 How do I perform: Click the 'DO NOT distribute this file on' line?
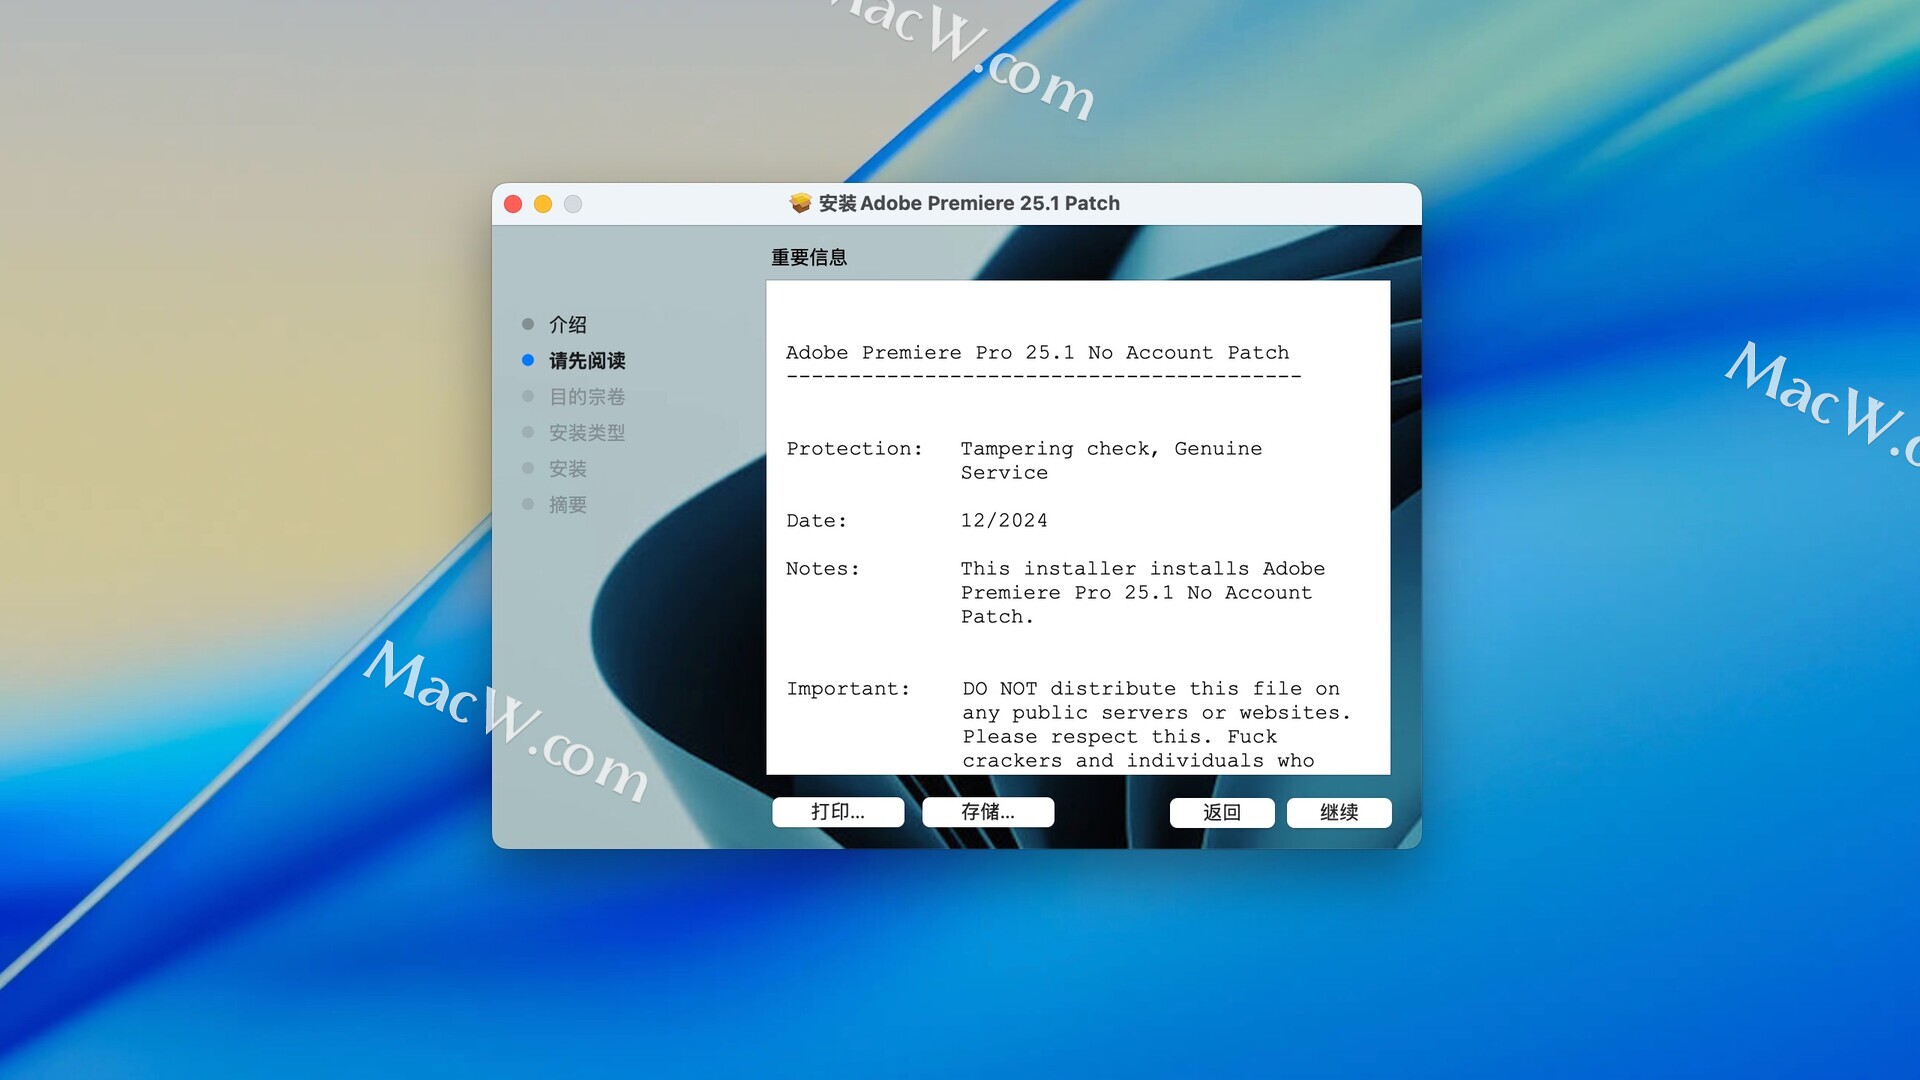[1151, 688]
